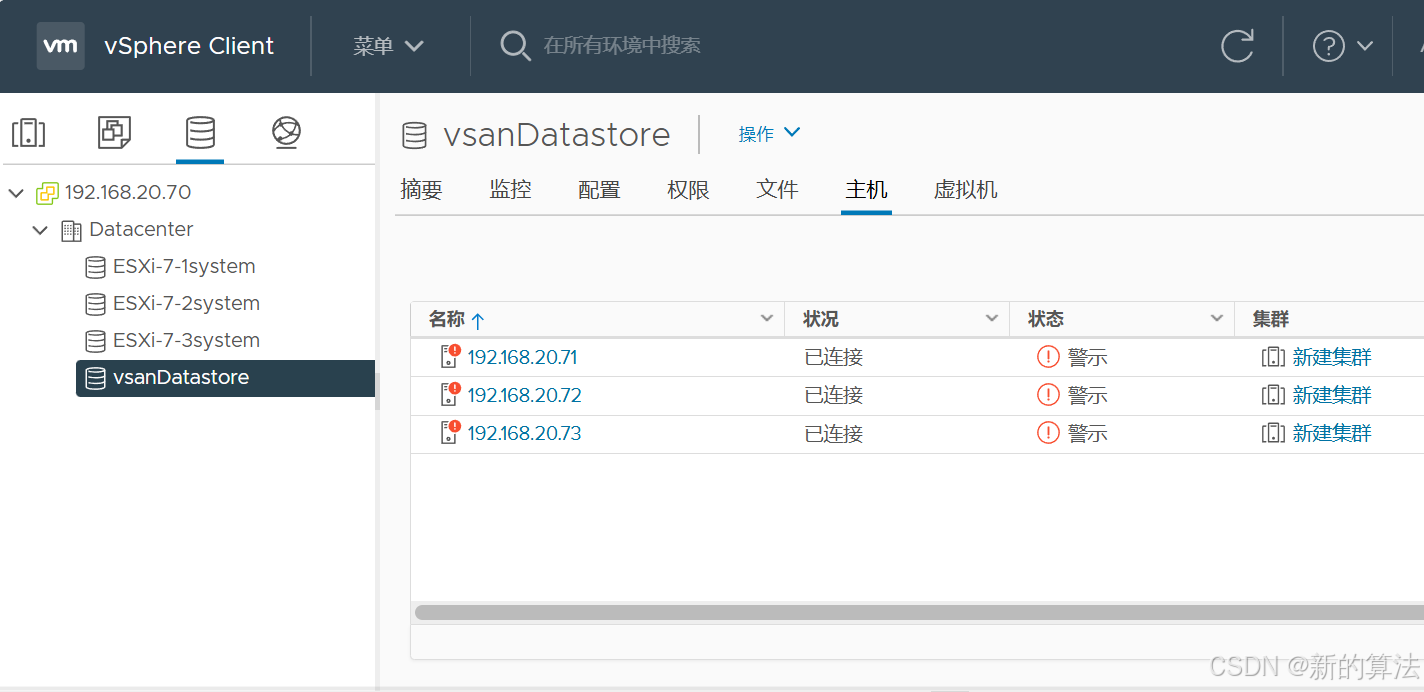
Task: Click the ESXi-7-2system datastore icon
Action: (x=95, y=304)
